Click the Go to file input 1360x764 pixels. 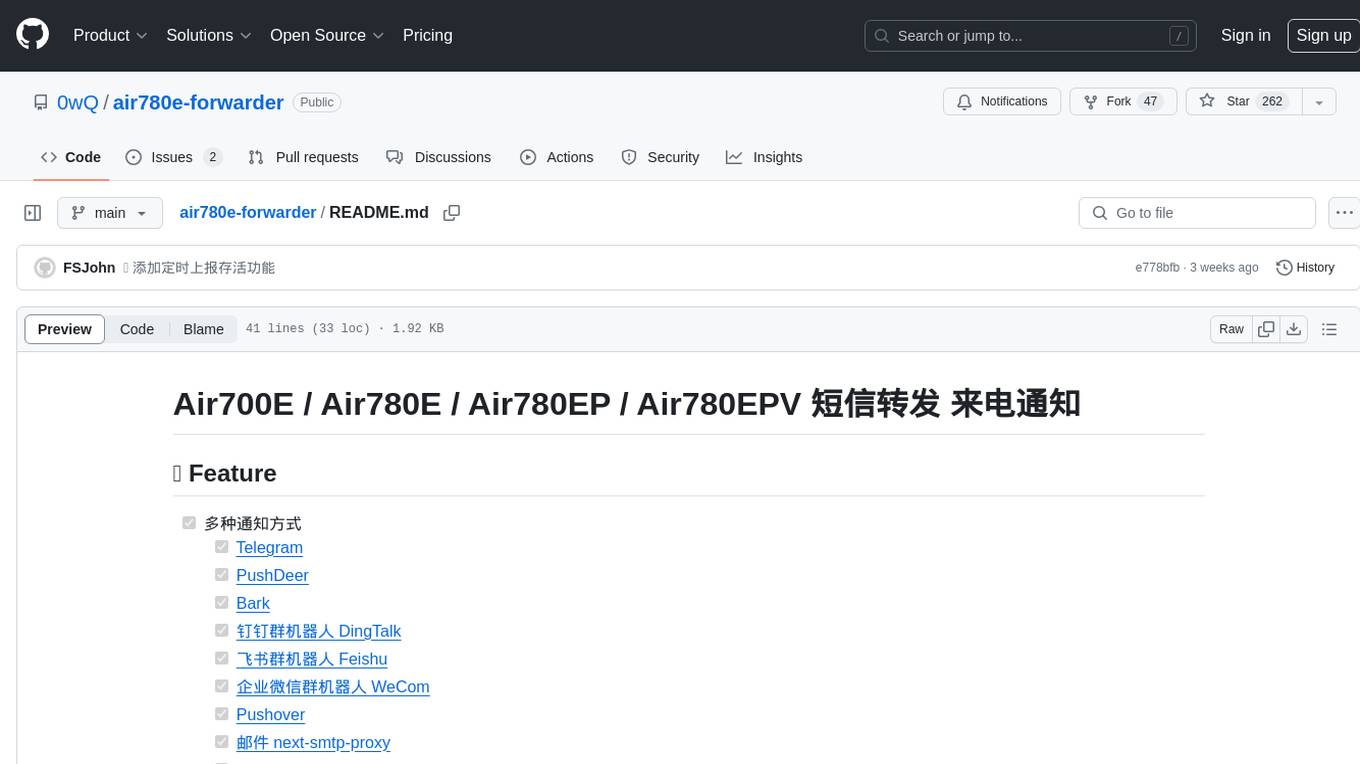1197,213
